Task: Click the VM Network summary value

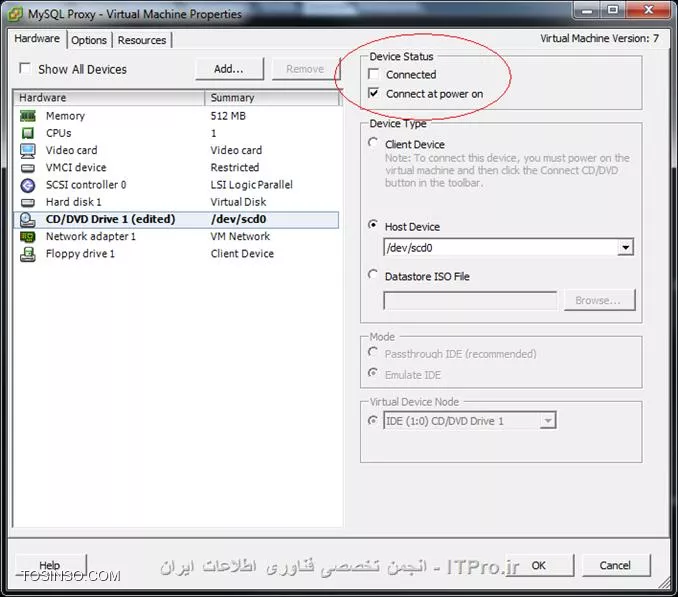Action: 240,236
